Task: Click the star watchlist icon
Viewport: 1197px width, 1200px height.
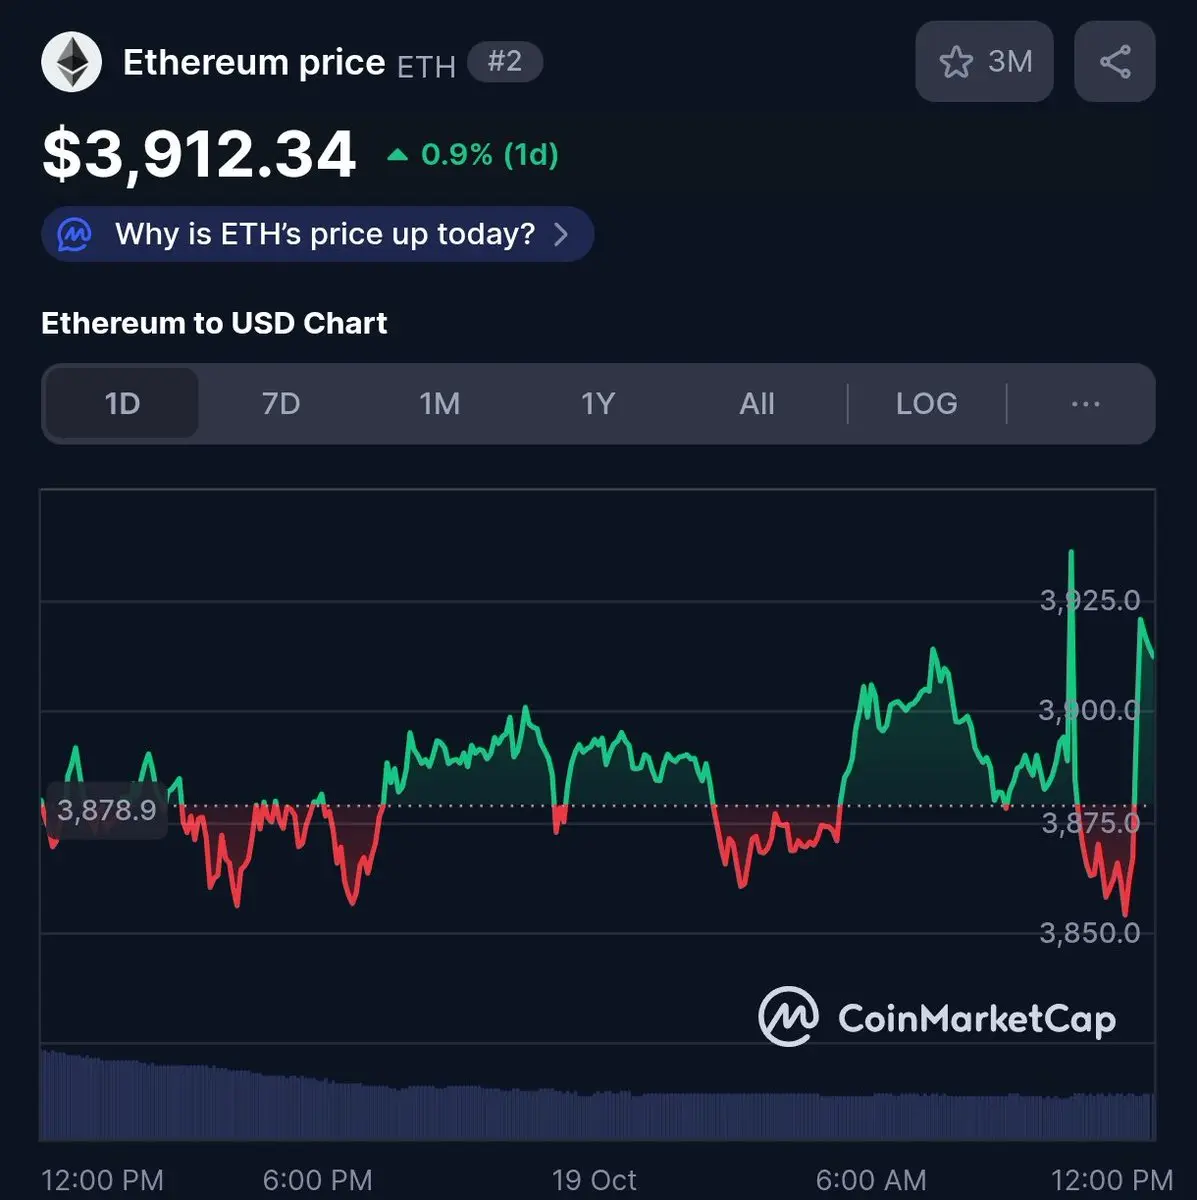Action: point(956,62)
